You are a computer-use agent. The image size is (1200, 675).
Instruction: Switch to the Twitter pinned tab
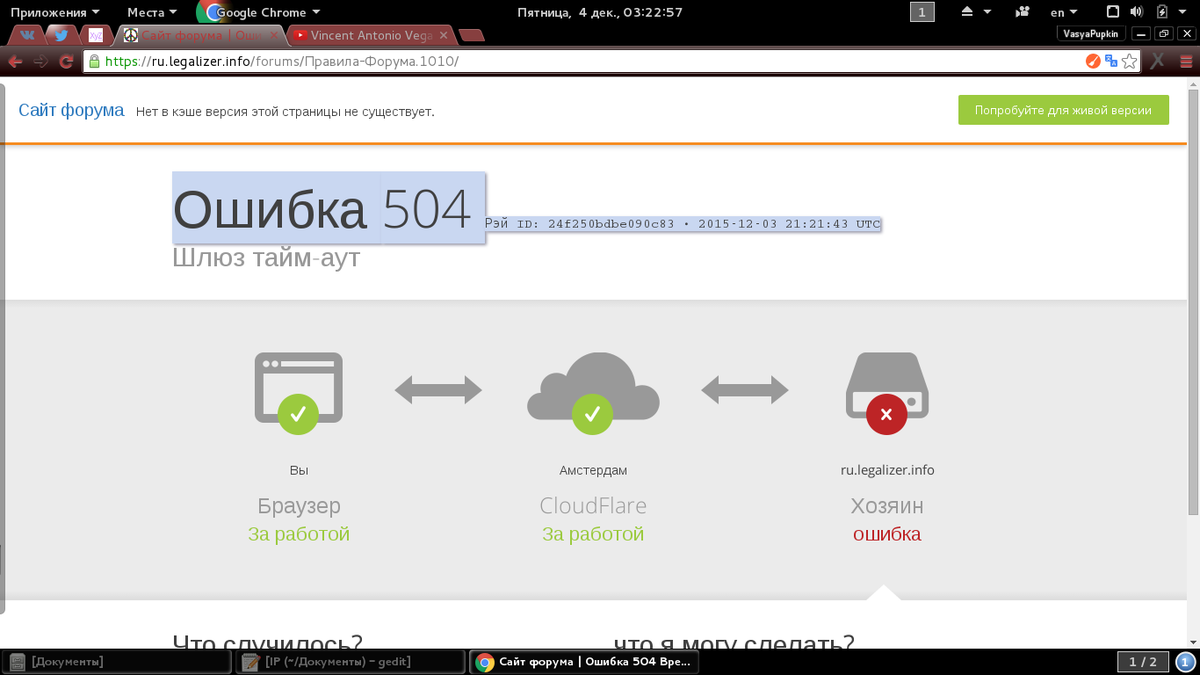[x=61, y=35]
